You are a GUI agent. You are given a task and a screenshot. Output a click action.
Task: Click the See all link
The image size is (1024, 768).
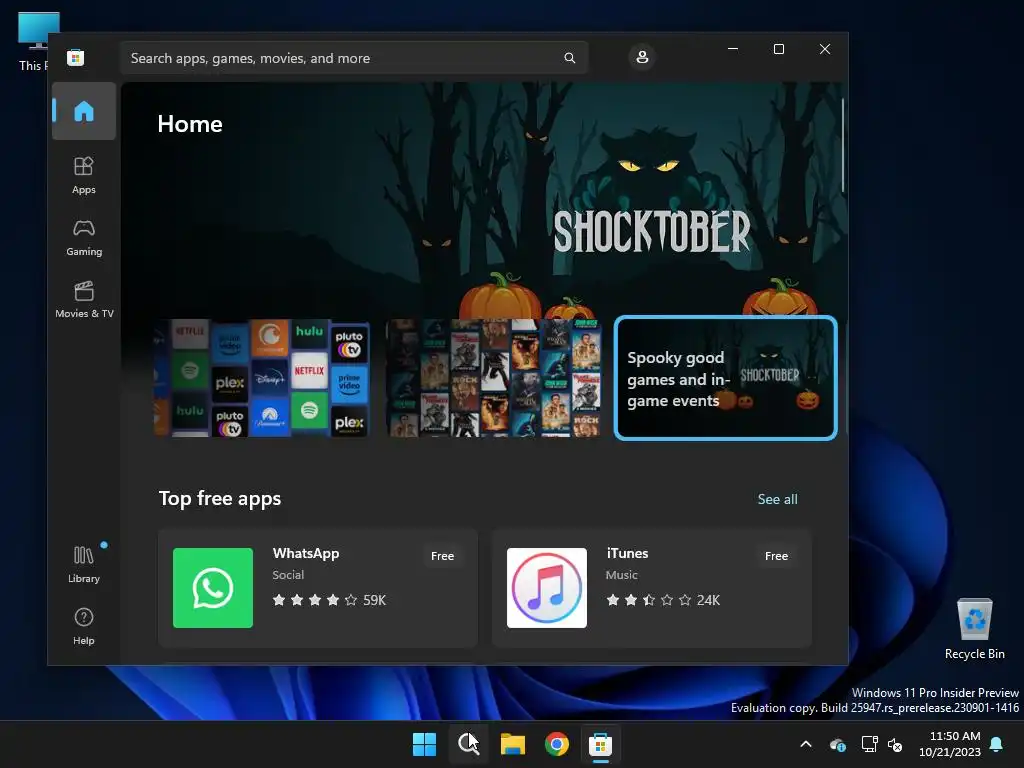tap(777, 499)
